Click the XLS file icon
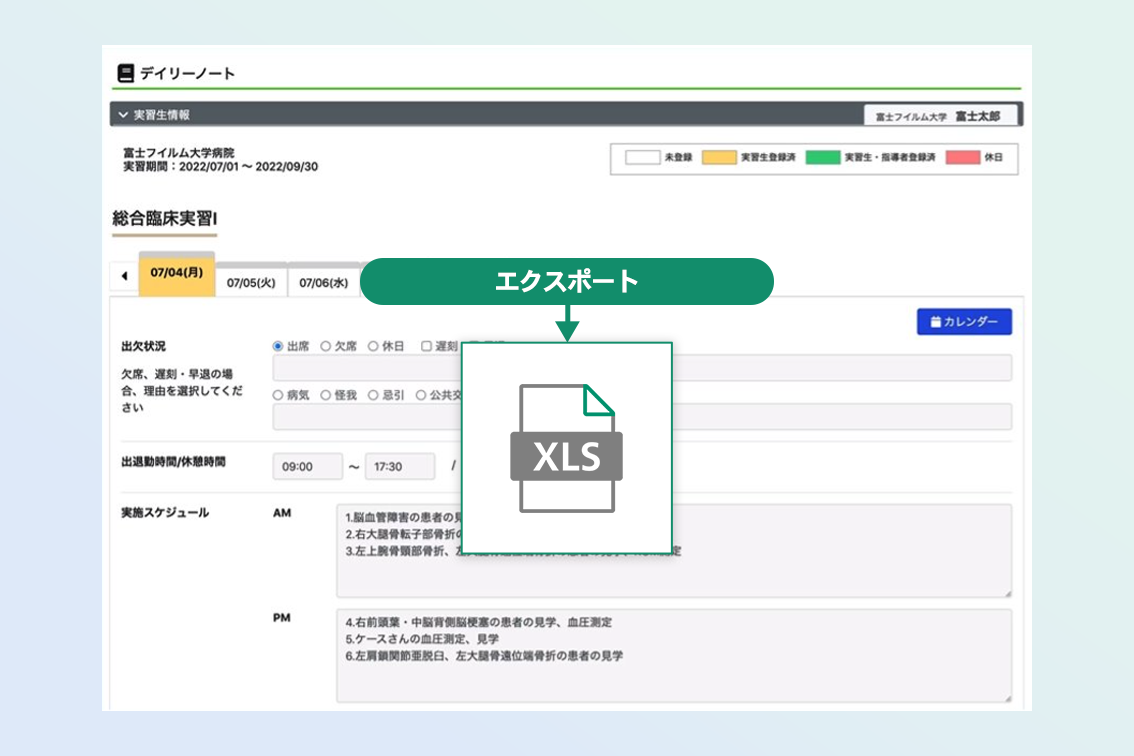This screenshot has height=756, width=1134. coord(567,447)
